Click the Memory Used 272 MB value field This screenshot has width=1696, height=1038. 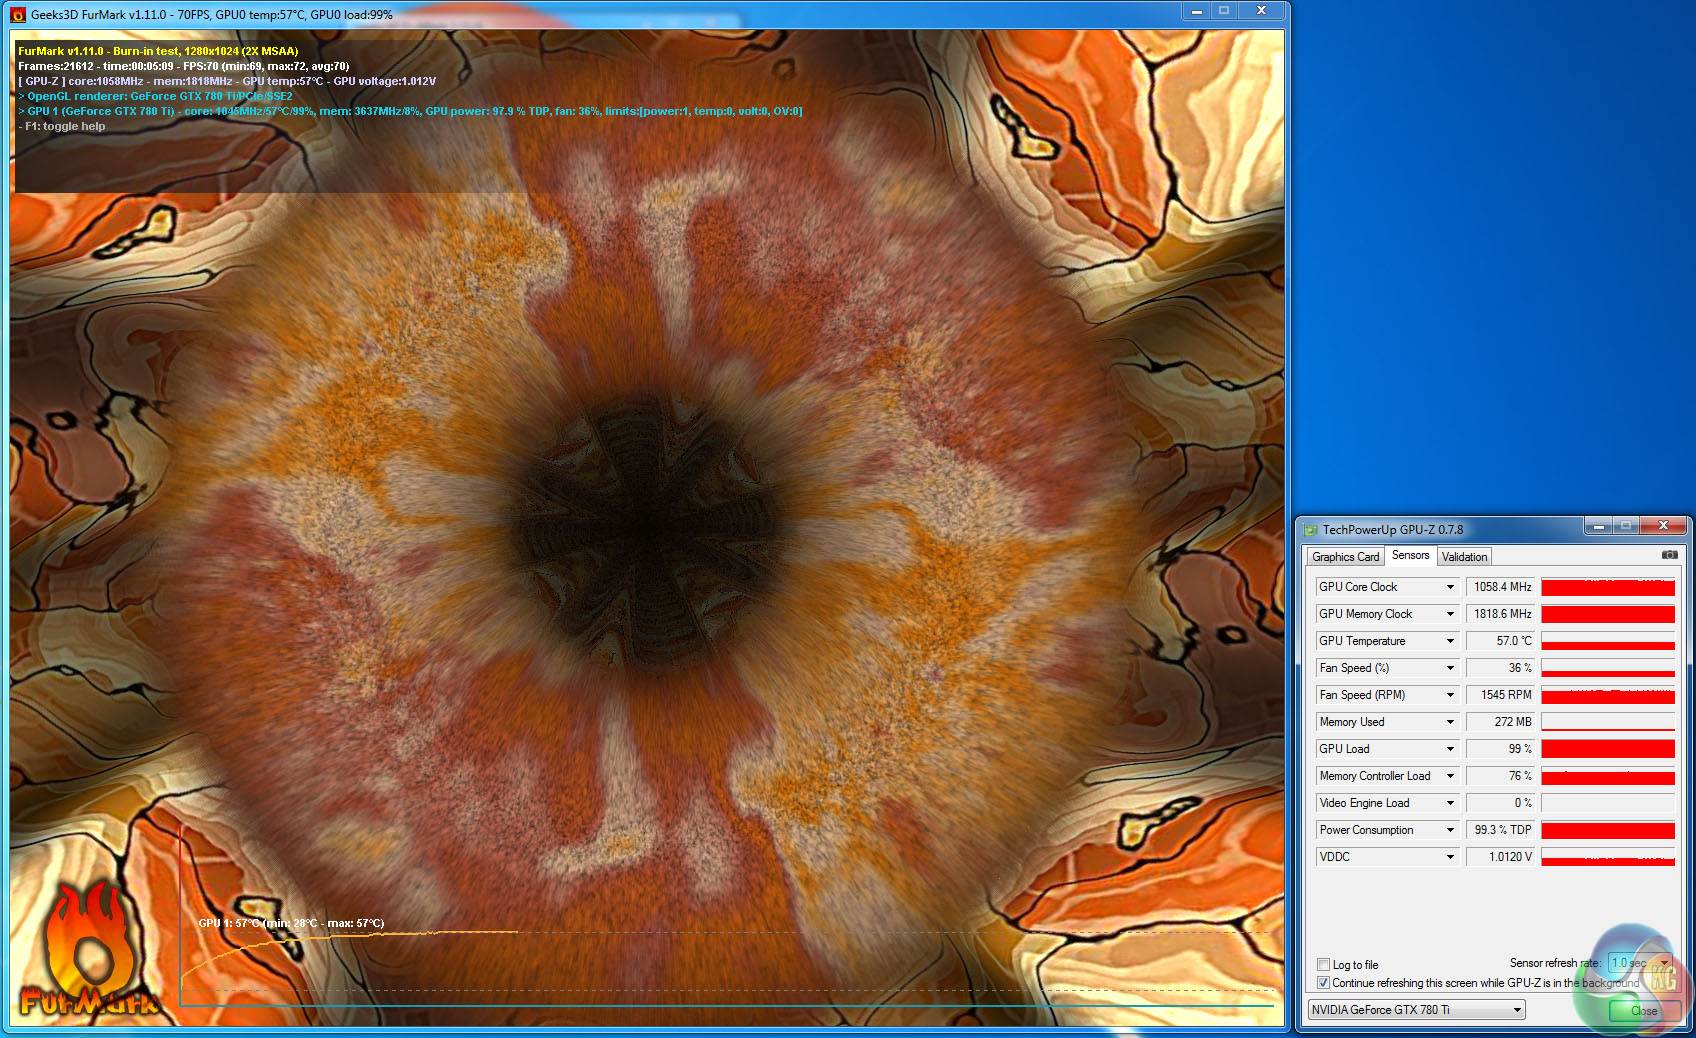click(x=1500, y=722)
